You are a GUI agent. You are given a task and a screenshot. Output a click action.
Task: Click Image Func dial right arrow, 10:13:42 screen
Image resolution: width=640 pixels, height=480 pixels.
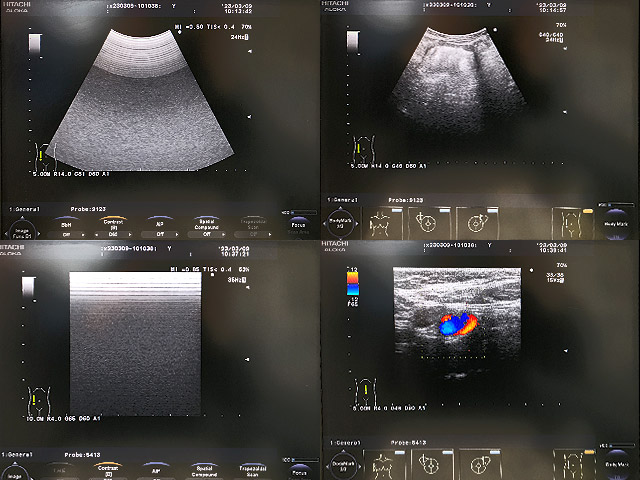click(38, 233)
